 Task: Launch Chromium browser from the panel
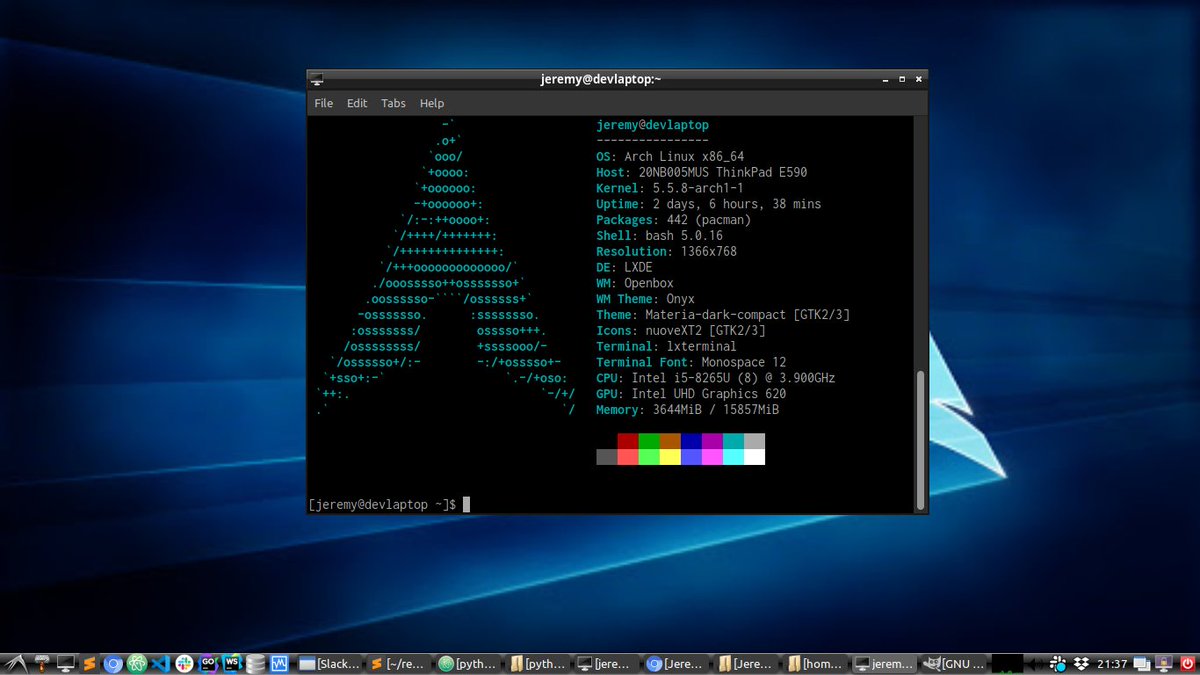[x=114, y=663]
